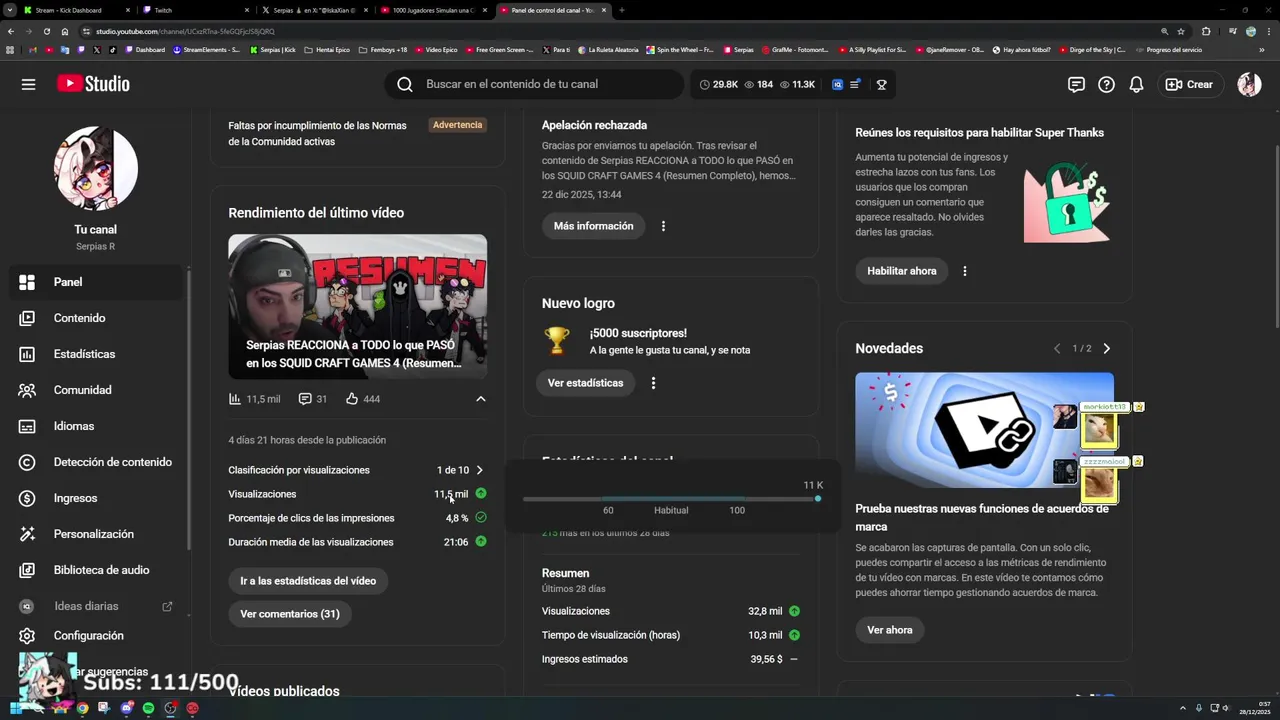
Task: Click Ver estadísticas button
Action: 585,383
